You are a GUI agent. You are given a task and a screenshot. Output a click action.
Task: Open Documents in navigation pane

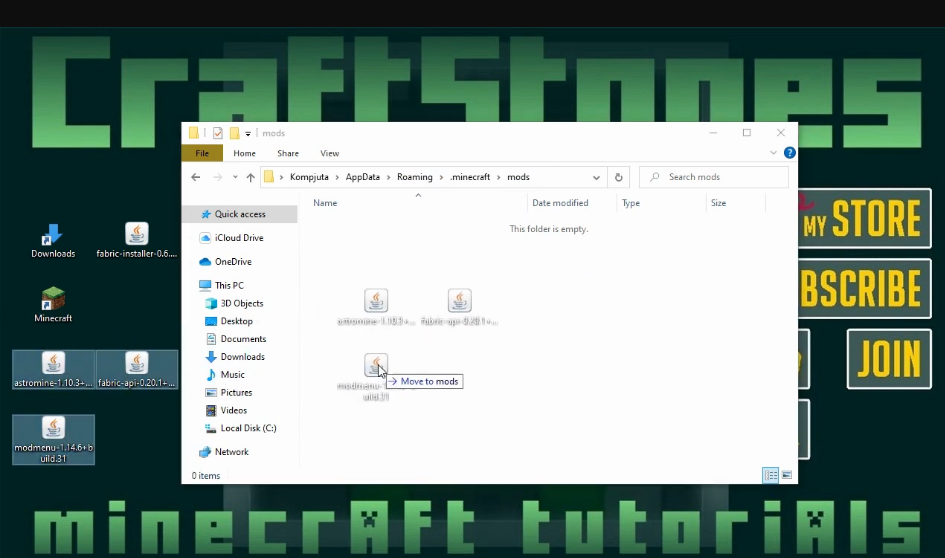pos(243,339)
